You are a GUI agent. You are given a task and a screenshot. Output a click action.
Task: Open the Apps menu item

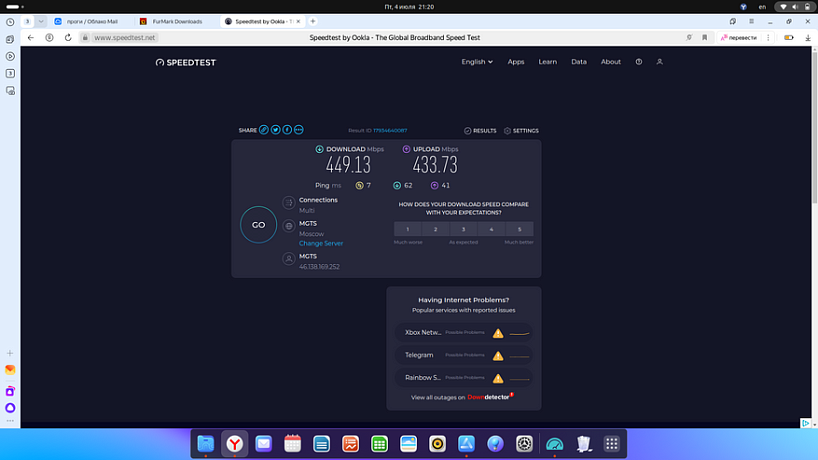pyautogui.click(x=516, y=62)
